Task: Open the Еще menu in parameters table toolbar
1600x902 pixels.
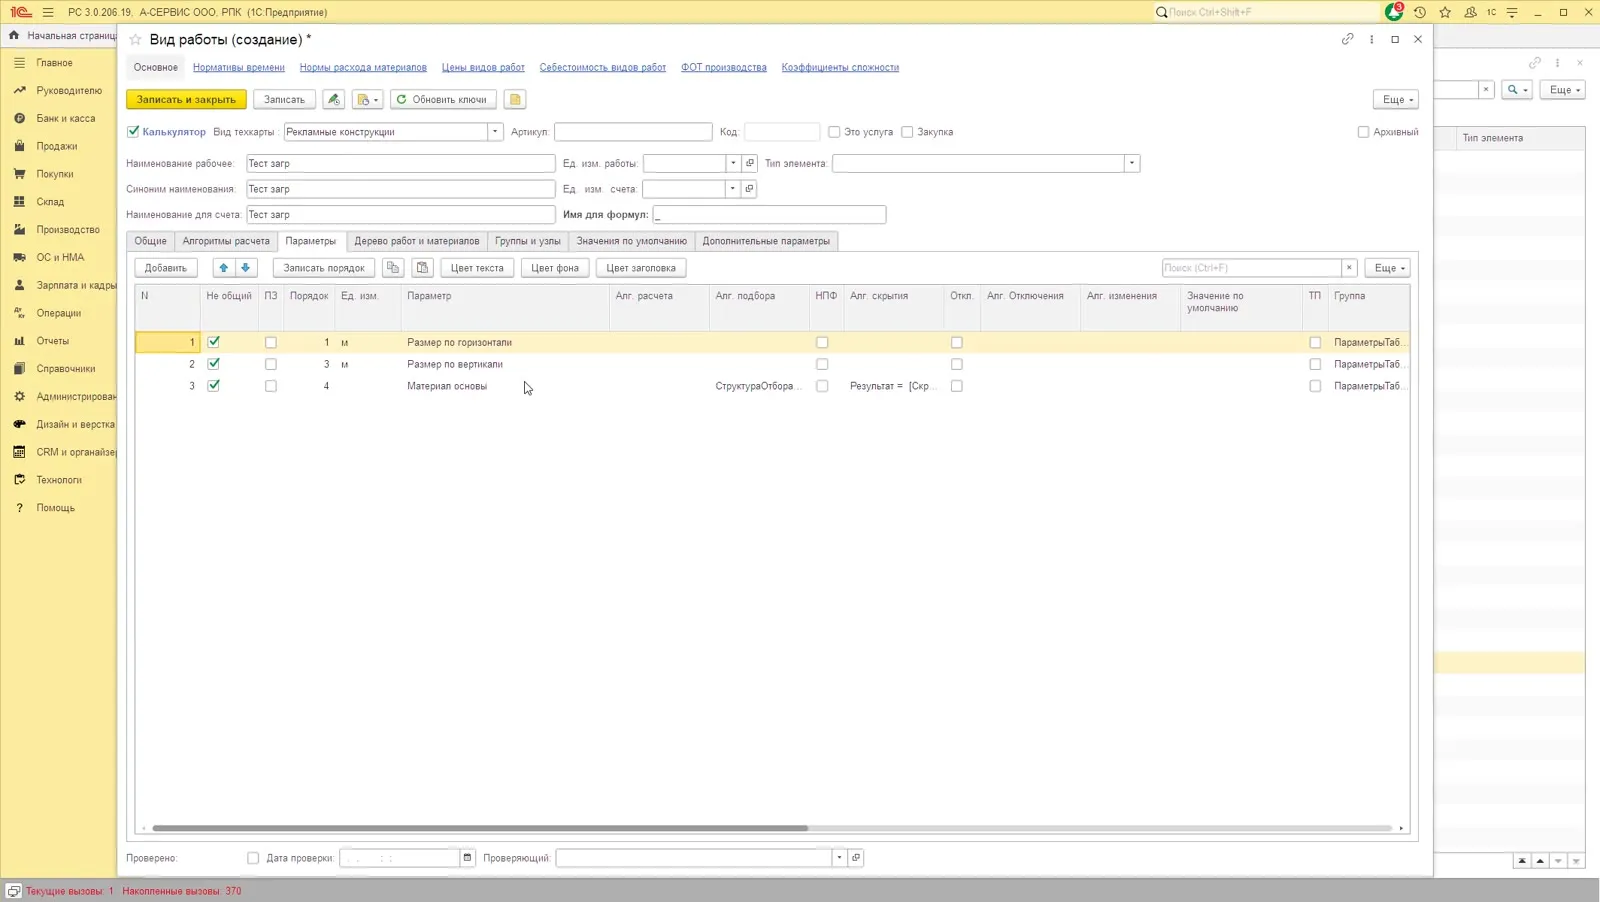Action: (1388, 268)
